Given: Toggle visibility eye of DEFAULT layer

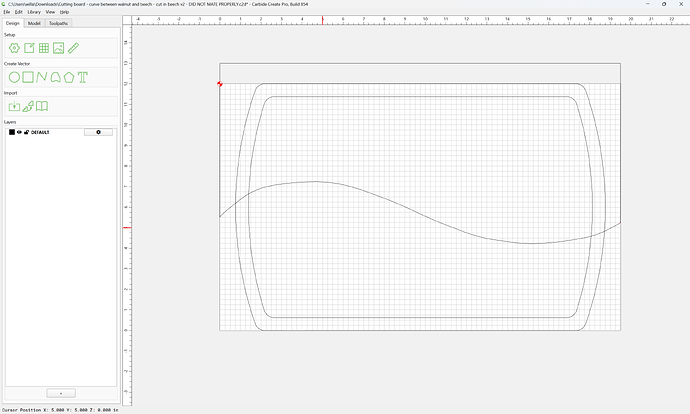Looking at the screenshot, I should pos(19,132).
